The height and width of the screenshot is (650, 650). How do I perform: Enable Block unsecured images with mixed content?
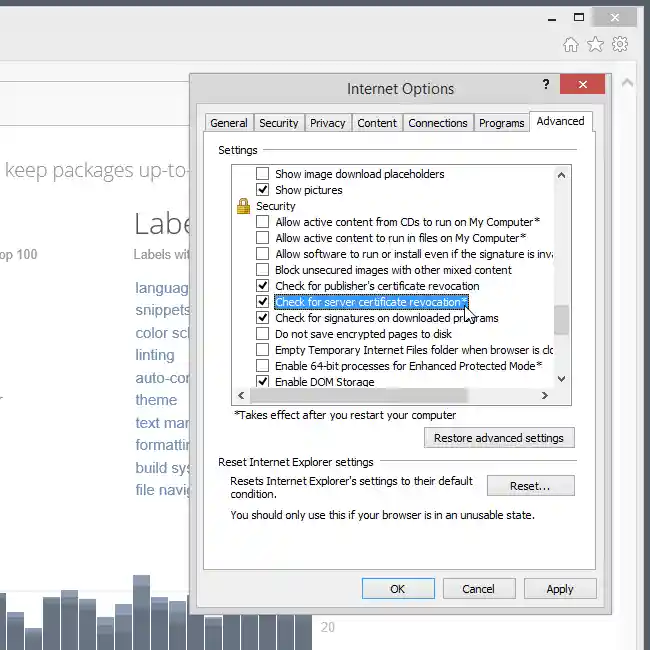pos(262,270)
